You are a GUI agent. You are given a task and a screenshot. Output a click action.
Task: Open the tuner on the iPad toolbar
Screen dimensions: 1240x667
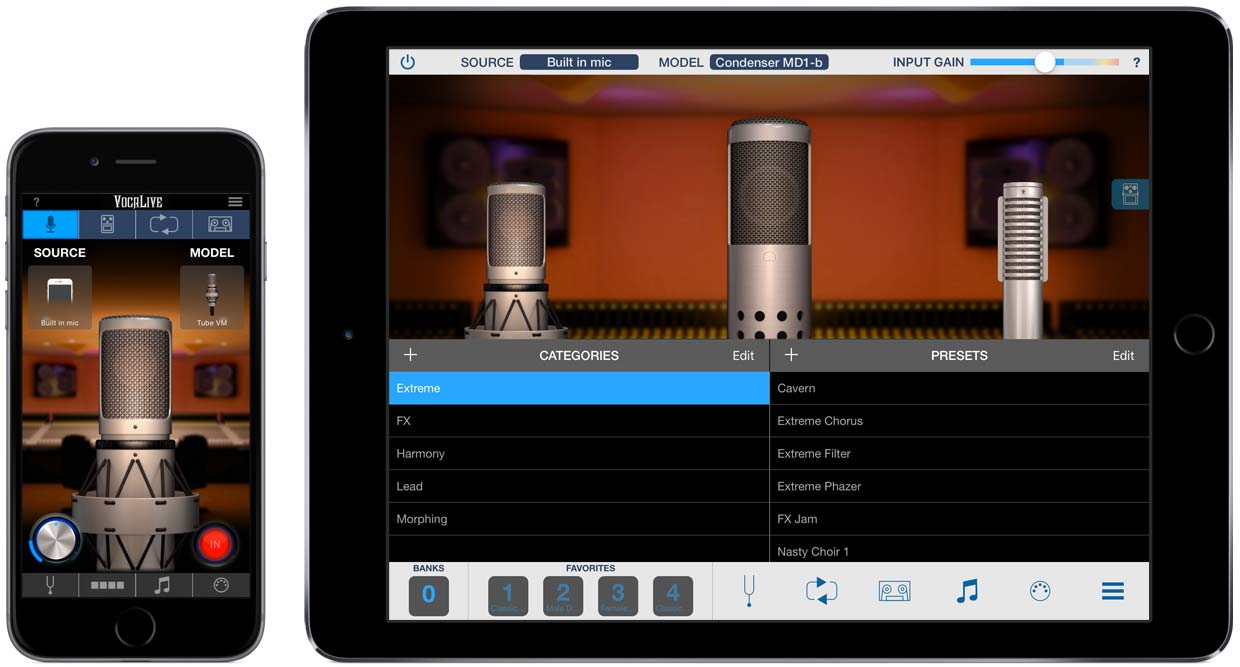748,591
